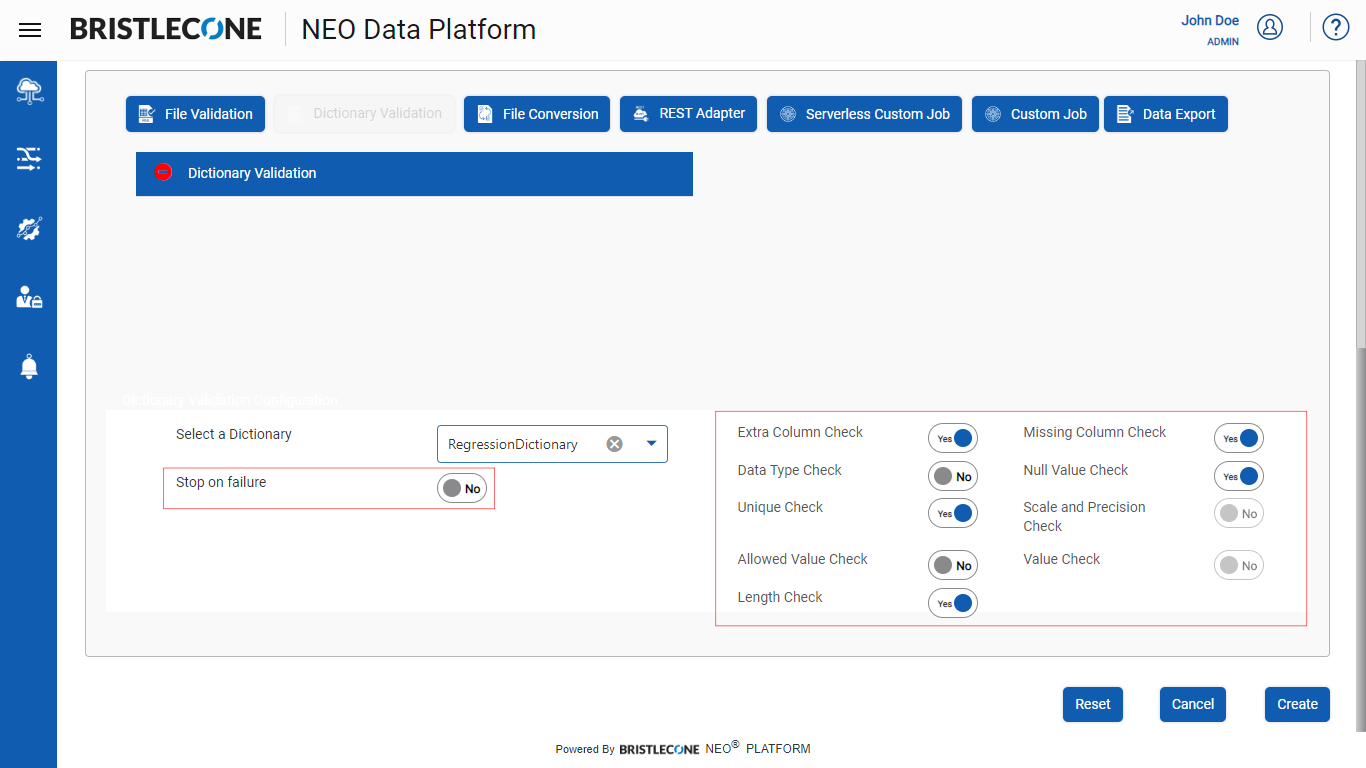The height and width of the screenshot is (768, 1366).
Task: Open the hamburger navigation menu
Action: pyautogui.click(x=30, y=30)
